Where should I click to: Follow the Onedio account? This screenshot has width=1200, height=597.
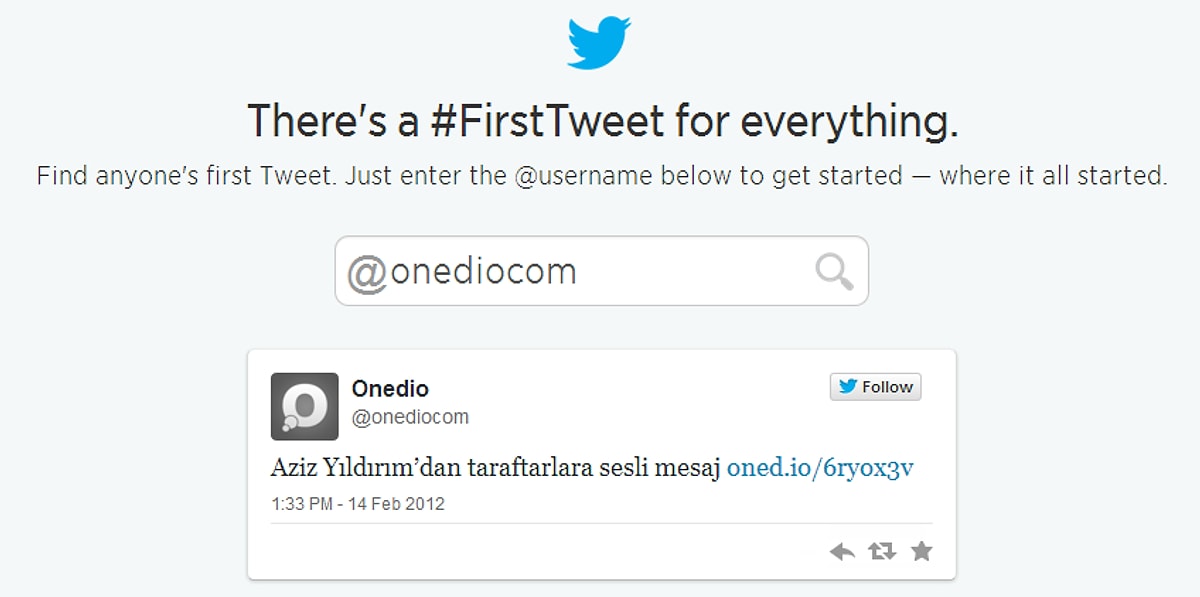pyautogui.click(x=875, y=387)
